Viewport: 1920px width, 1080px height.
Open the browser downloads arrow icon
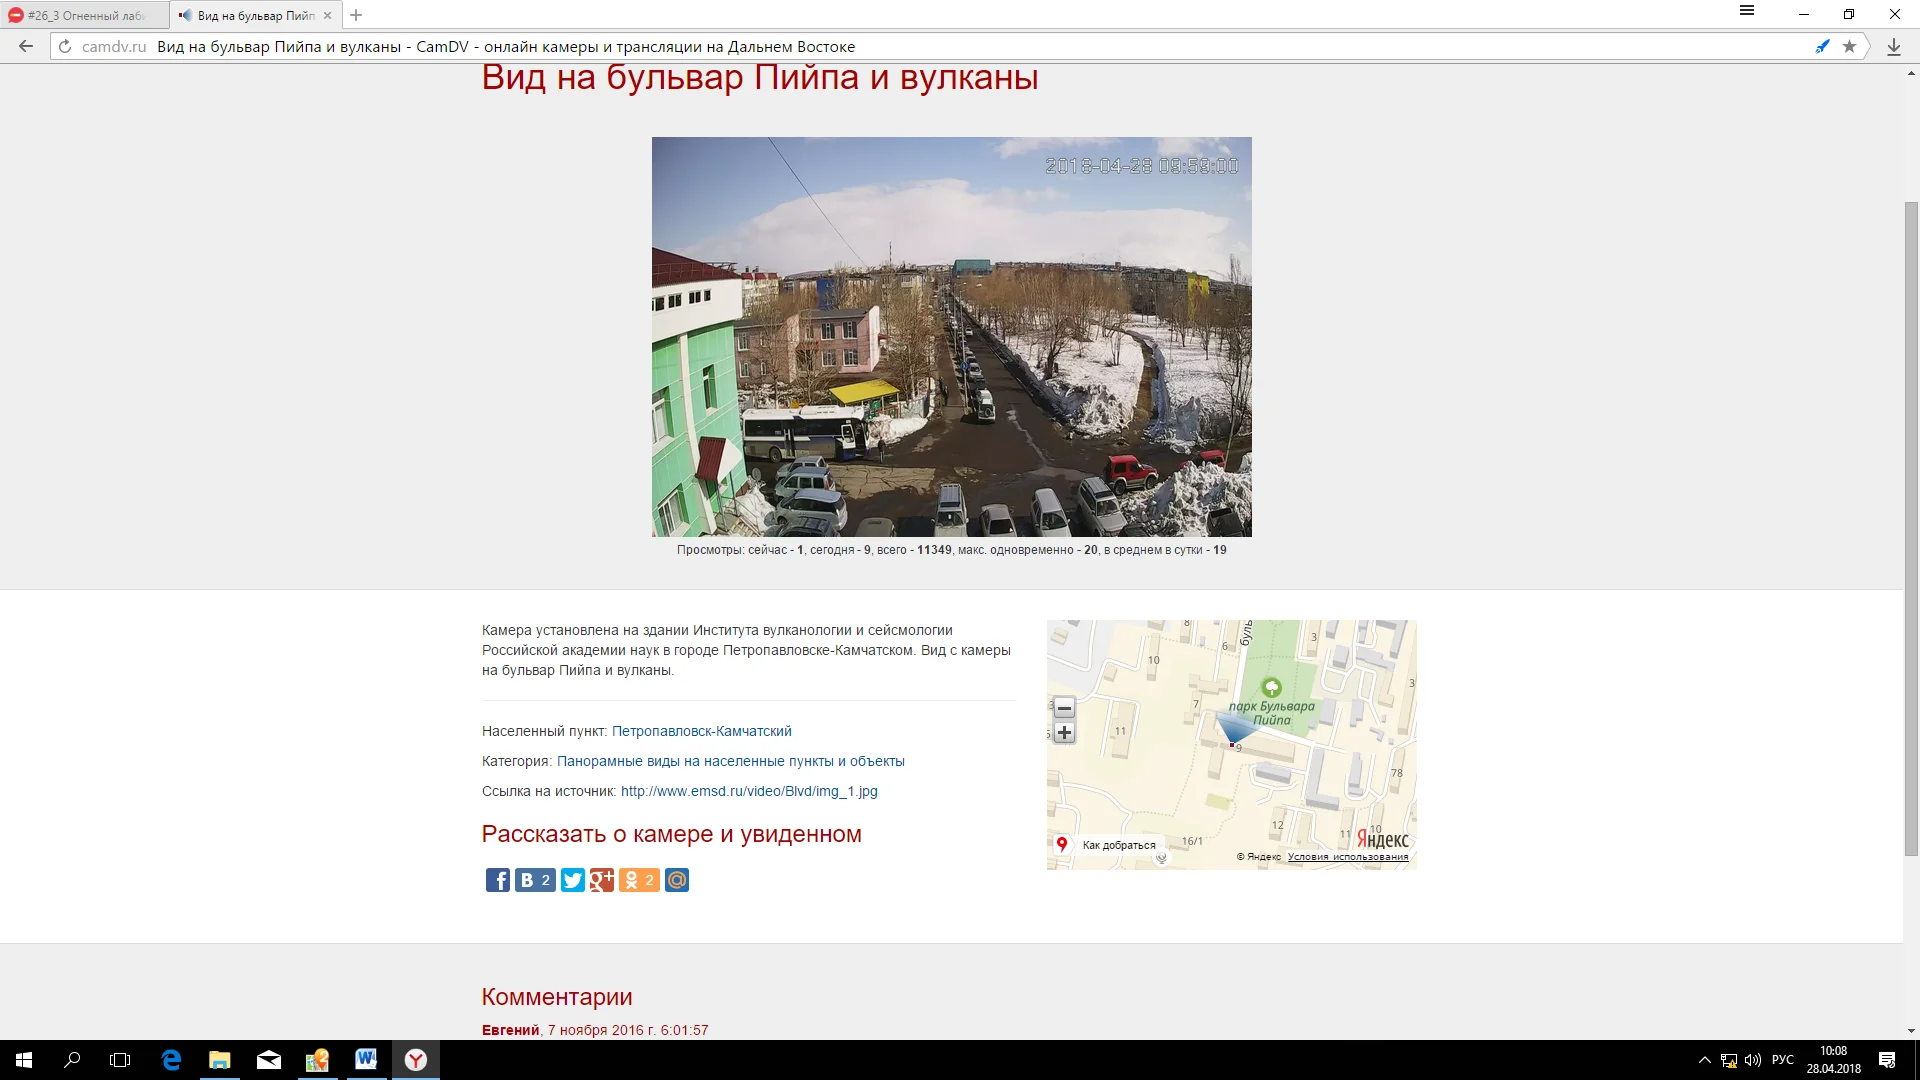pos(1893,47)
